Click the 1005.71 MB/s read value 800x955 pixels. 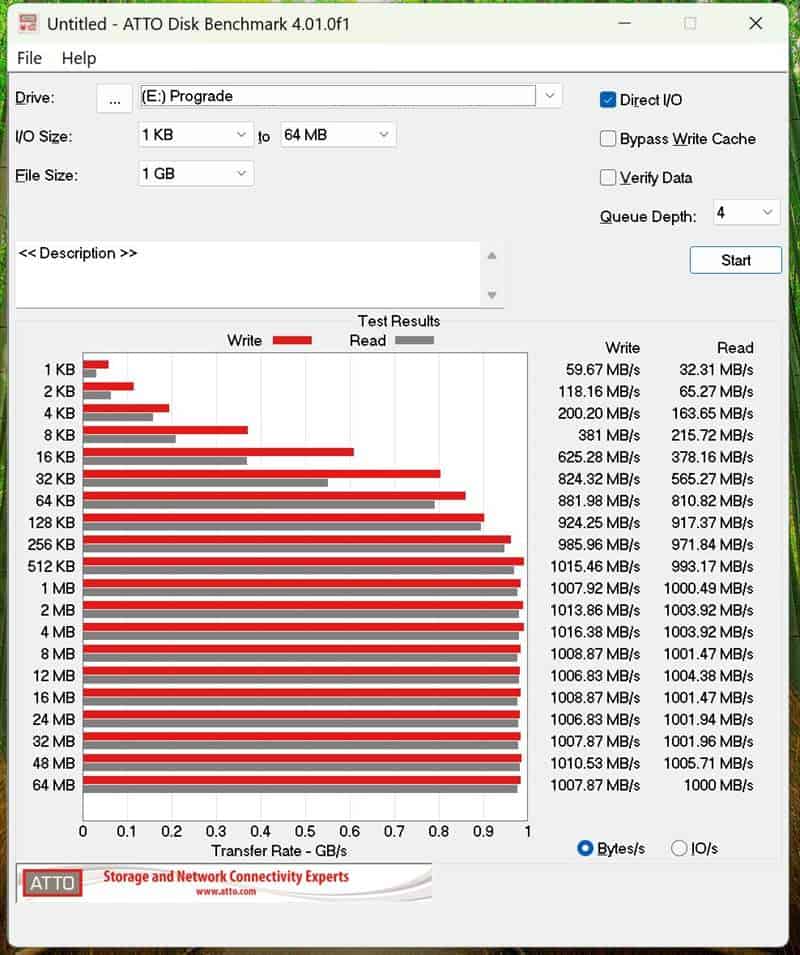[709, 763]
